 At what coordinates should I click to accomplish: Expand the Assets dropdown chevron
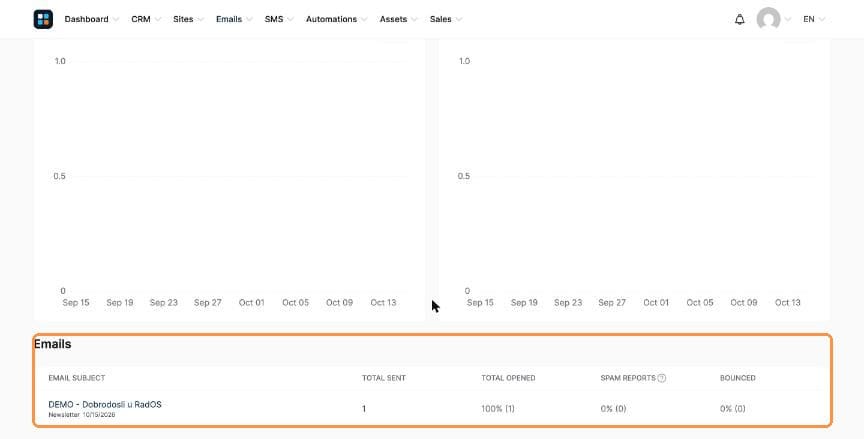pyautogui.click(x=414, y=20)
